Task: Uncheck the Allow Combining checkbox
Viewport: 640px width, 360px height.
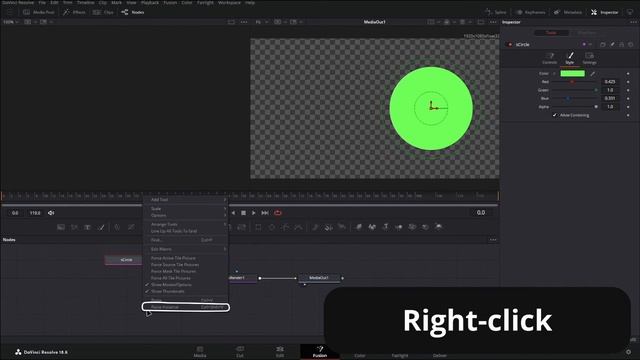Action: pyautogui.click(x=554, y=115)
